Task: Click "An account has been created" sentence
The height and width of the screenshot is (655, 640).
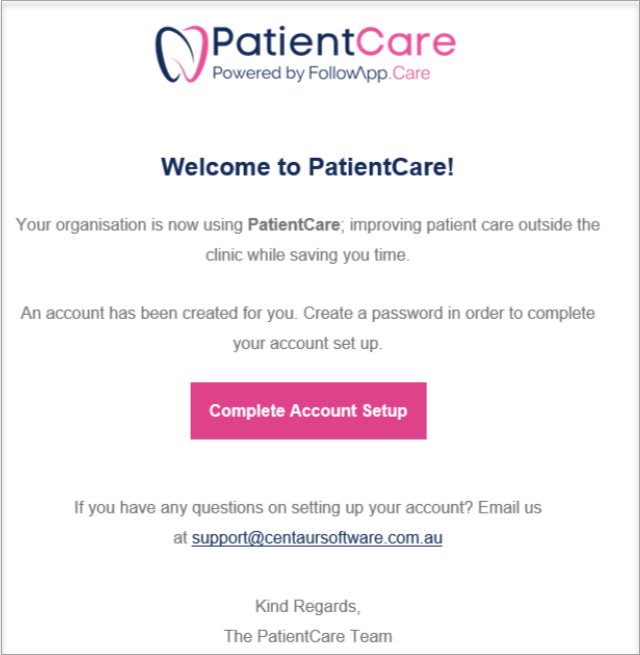Action: (159, 313)
